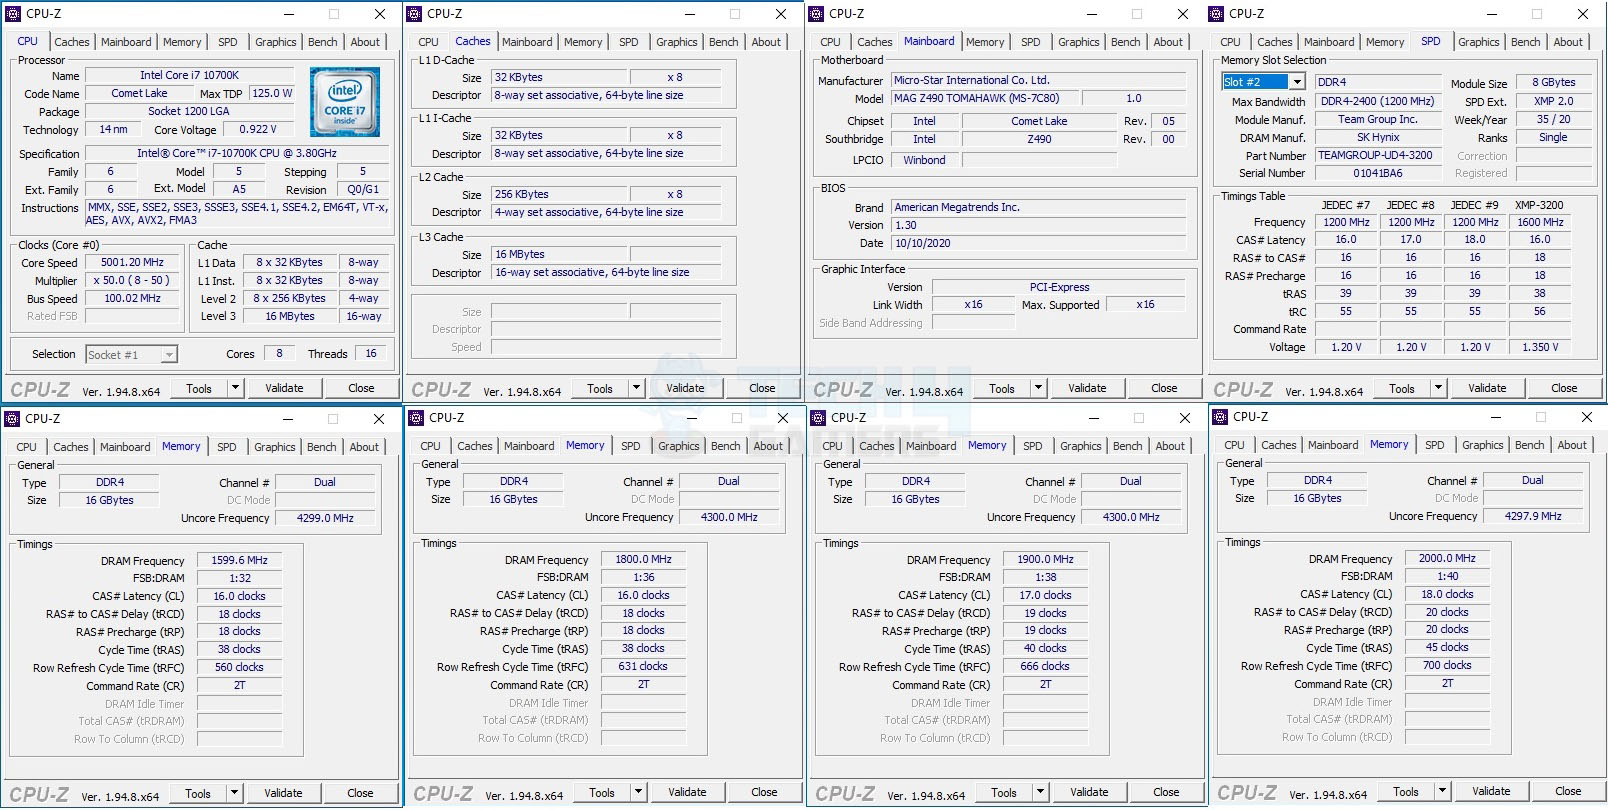Viewport: 1608px width, 810px height.
Task: Click the DRAM manufacturer 'SK Hynix'
Action: coord(1378,137)
